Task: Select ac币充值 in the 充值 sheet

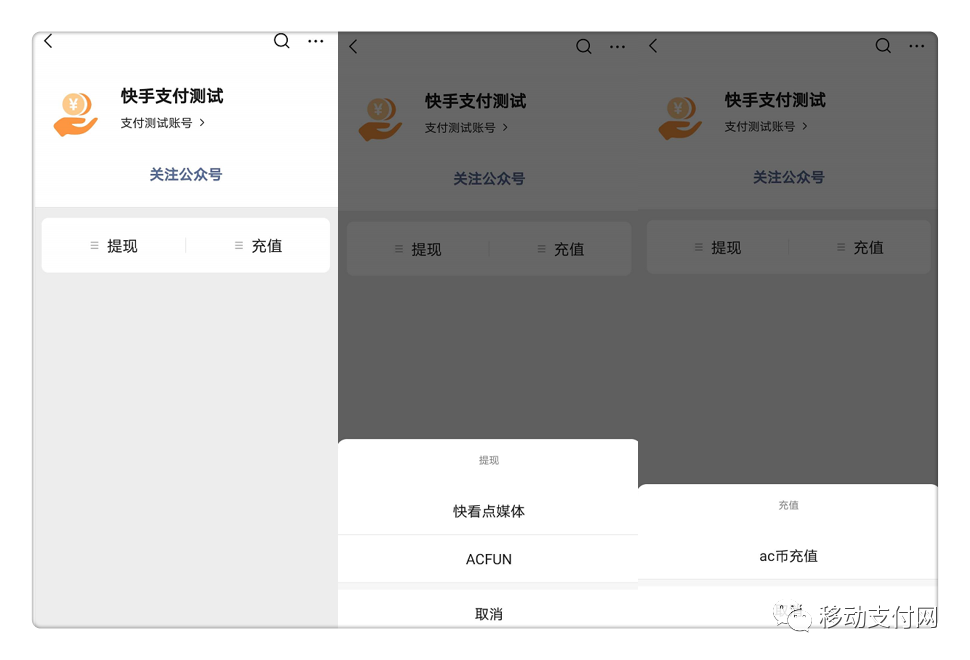Action: tap(788, 556)
